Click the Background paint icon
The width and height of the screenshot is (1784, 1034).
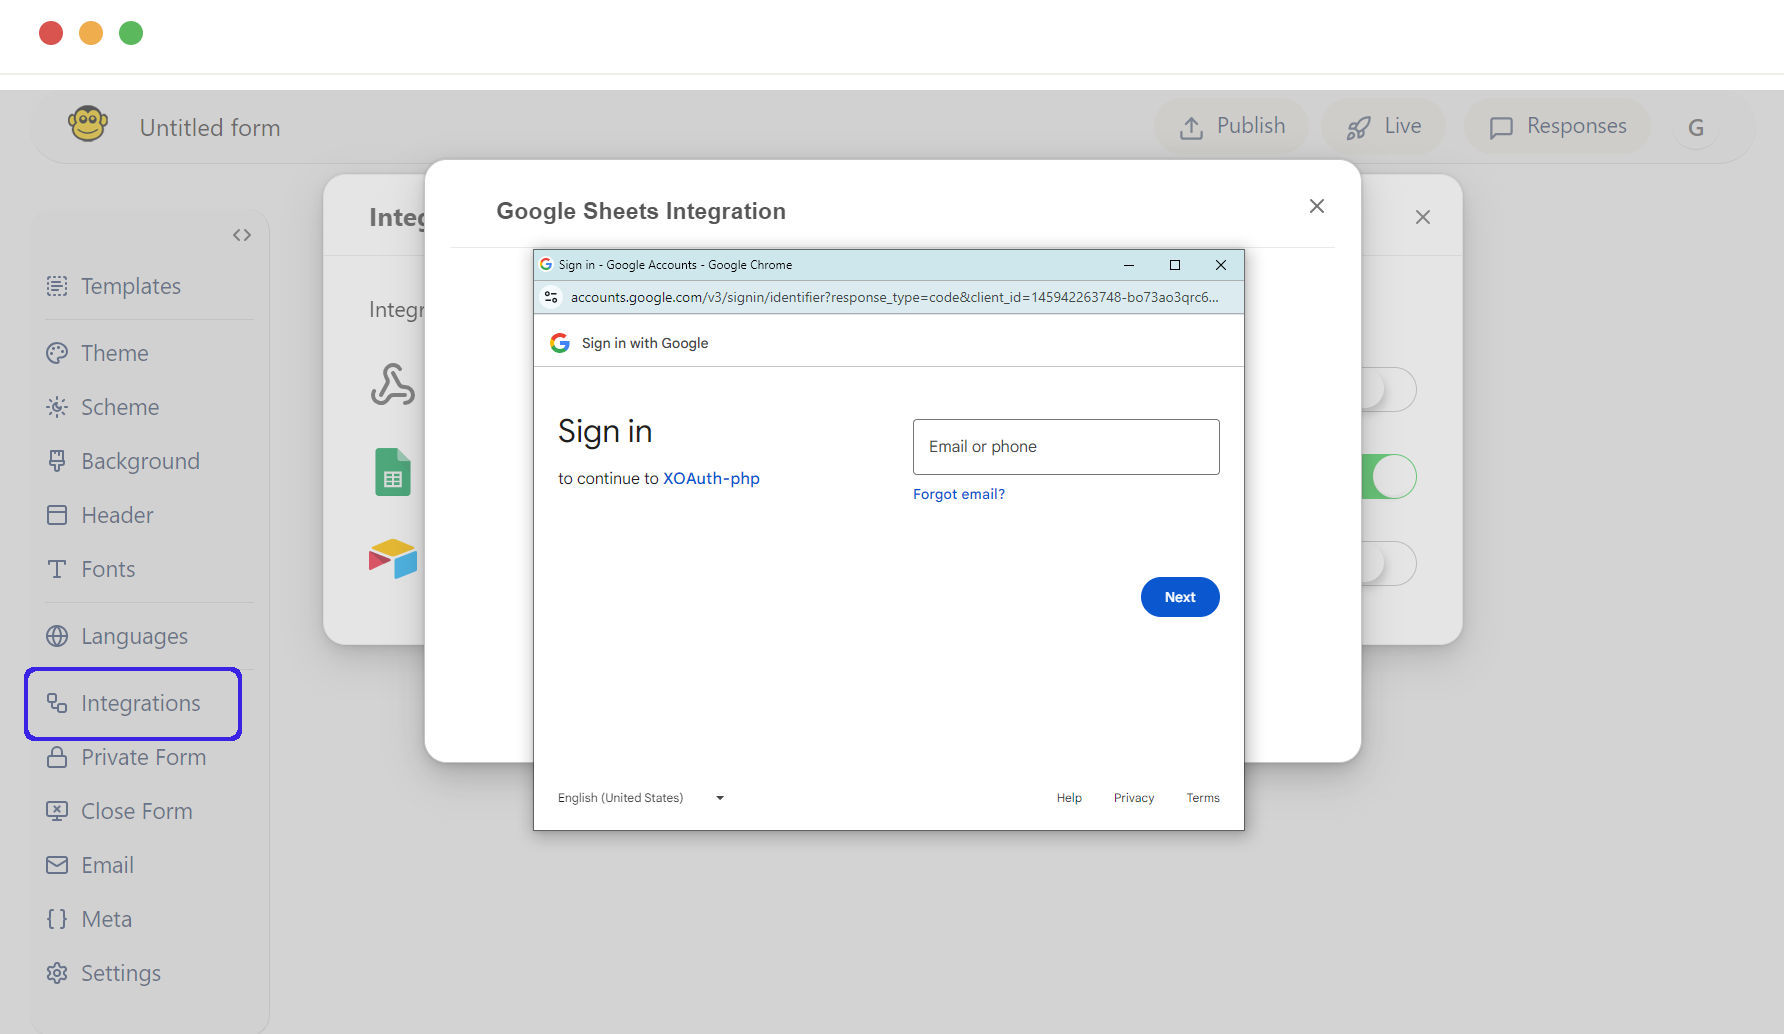coord(57,461)
